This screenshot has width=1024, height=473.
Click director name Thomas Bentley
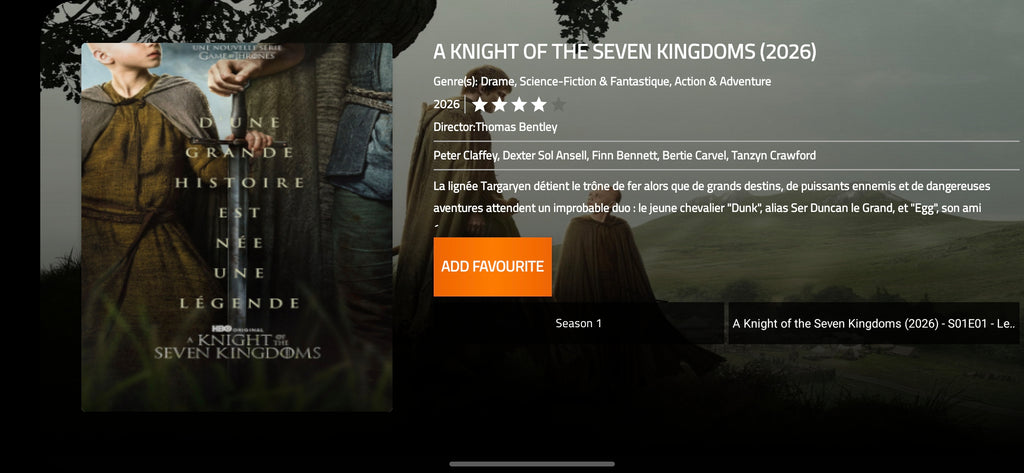pos(516,127)
